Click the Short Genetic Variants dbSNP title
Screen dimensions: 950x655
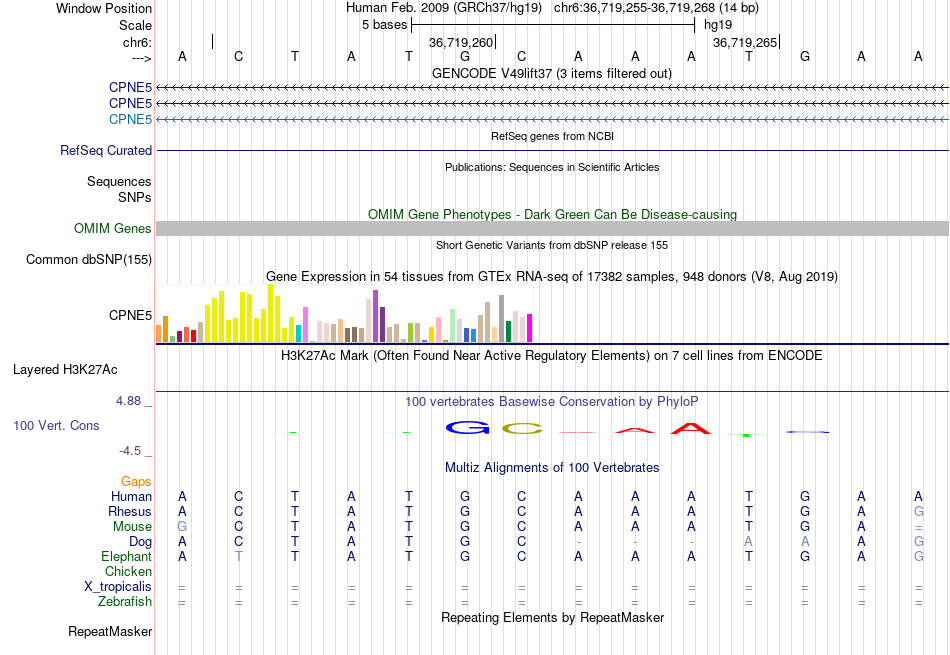(552, 245)
